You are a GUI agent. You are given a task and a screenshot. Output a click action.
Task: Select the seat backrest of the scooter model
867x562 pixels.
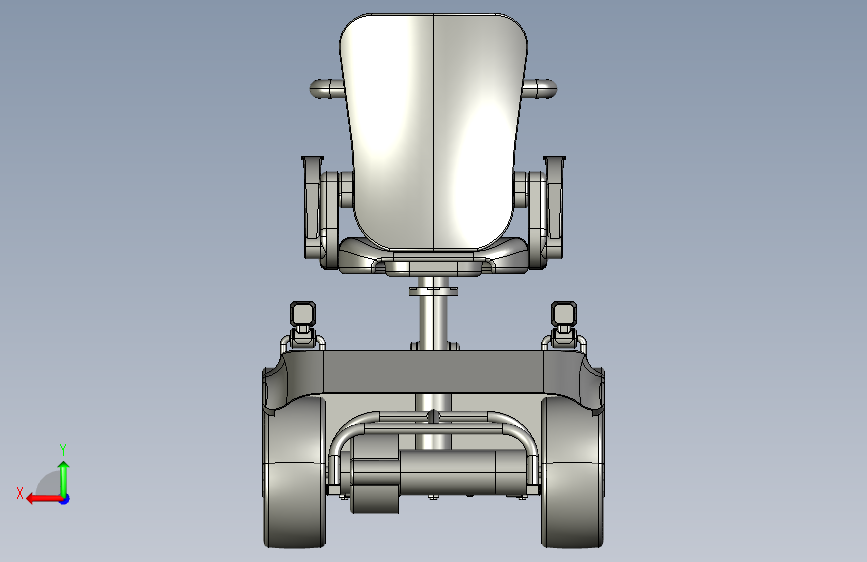(434, 132)
